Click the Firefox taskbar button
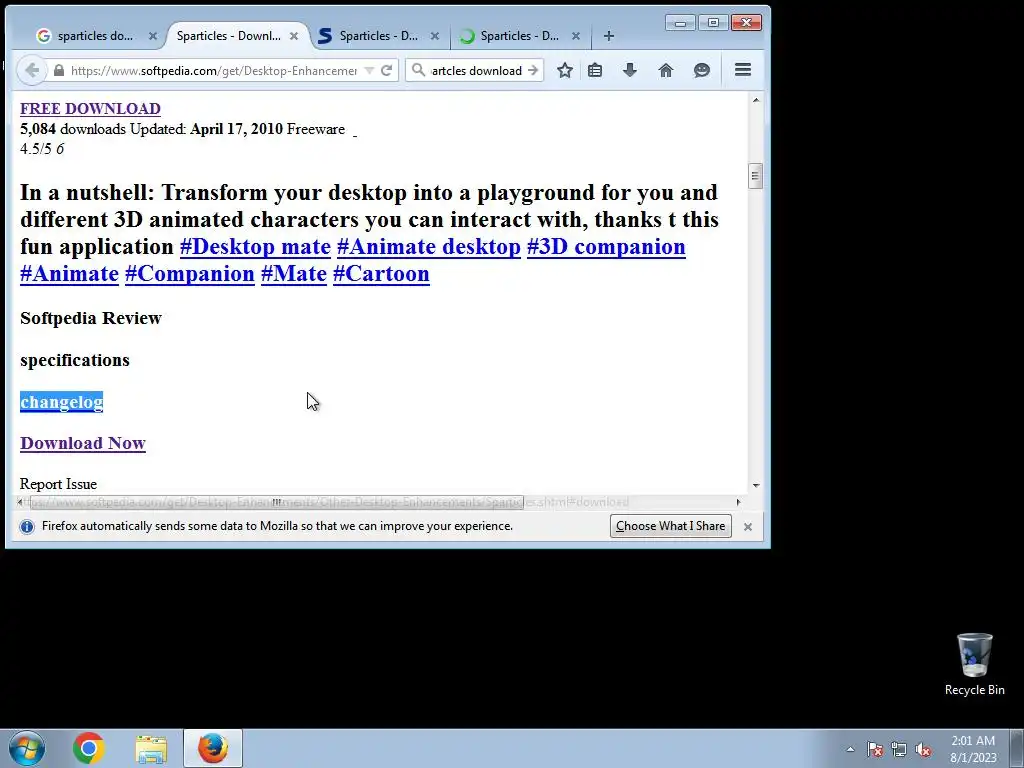The image size is (1024, 768). click(213, 748)
